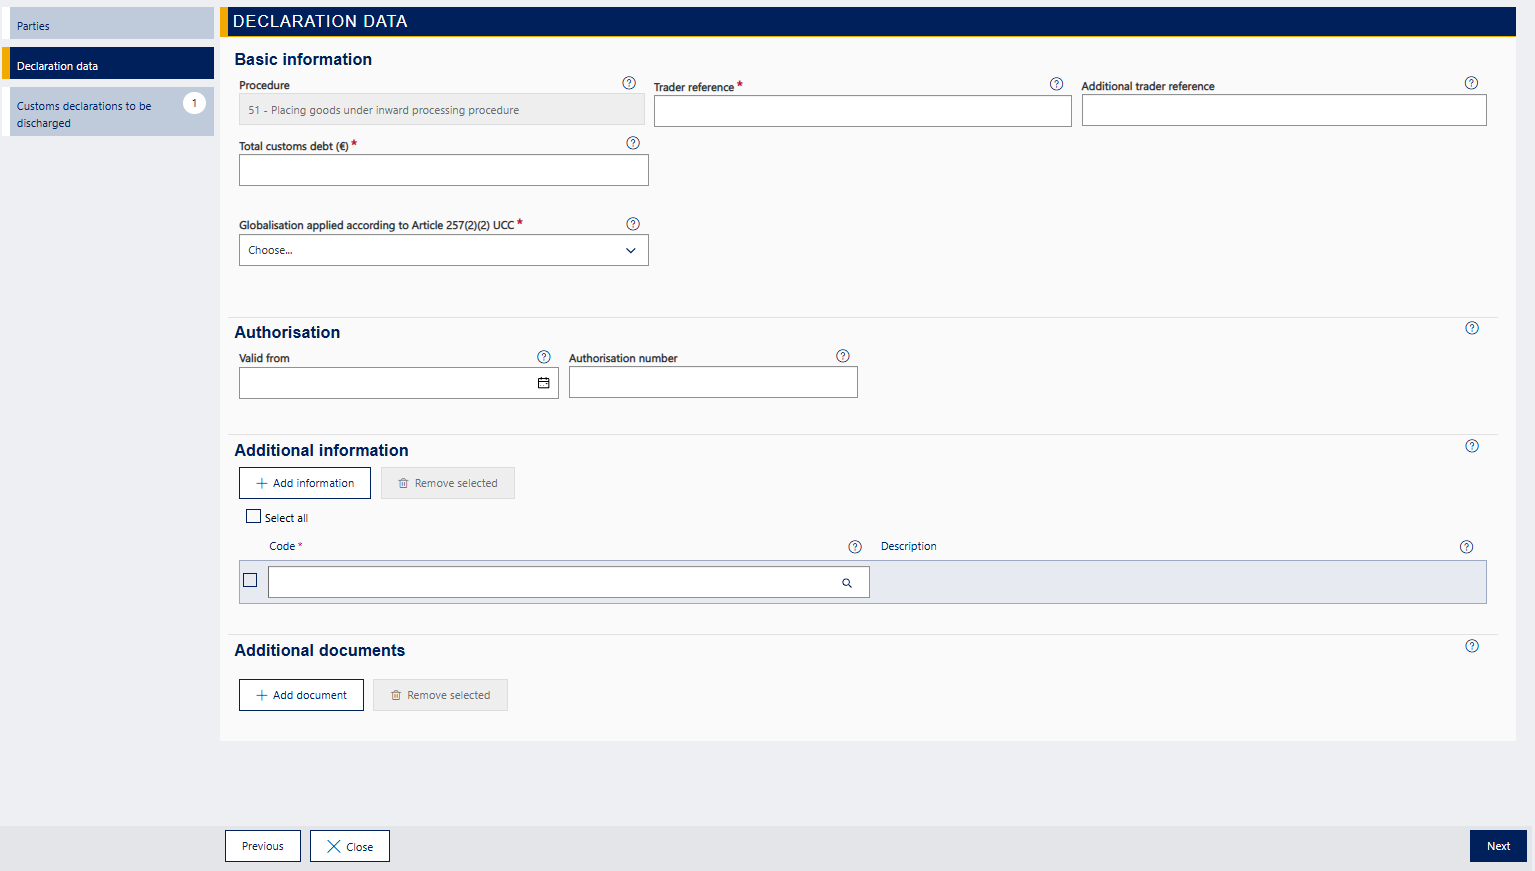Click the Next button

[1497, 846]
